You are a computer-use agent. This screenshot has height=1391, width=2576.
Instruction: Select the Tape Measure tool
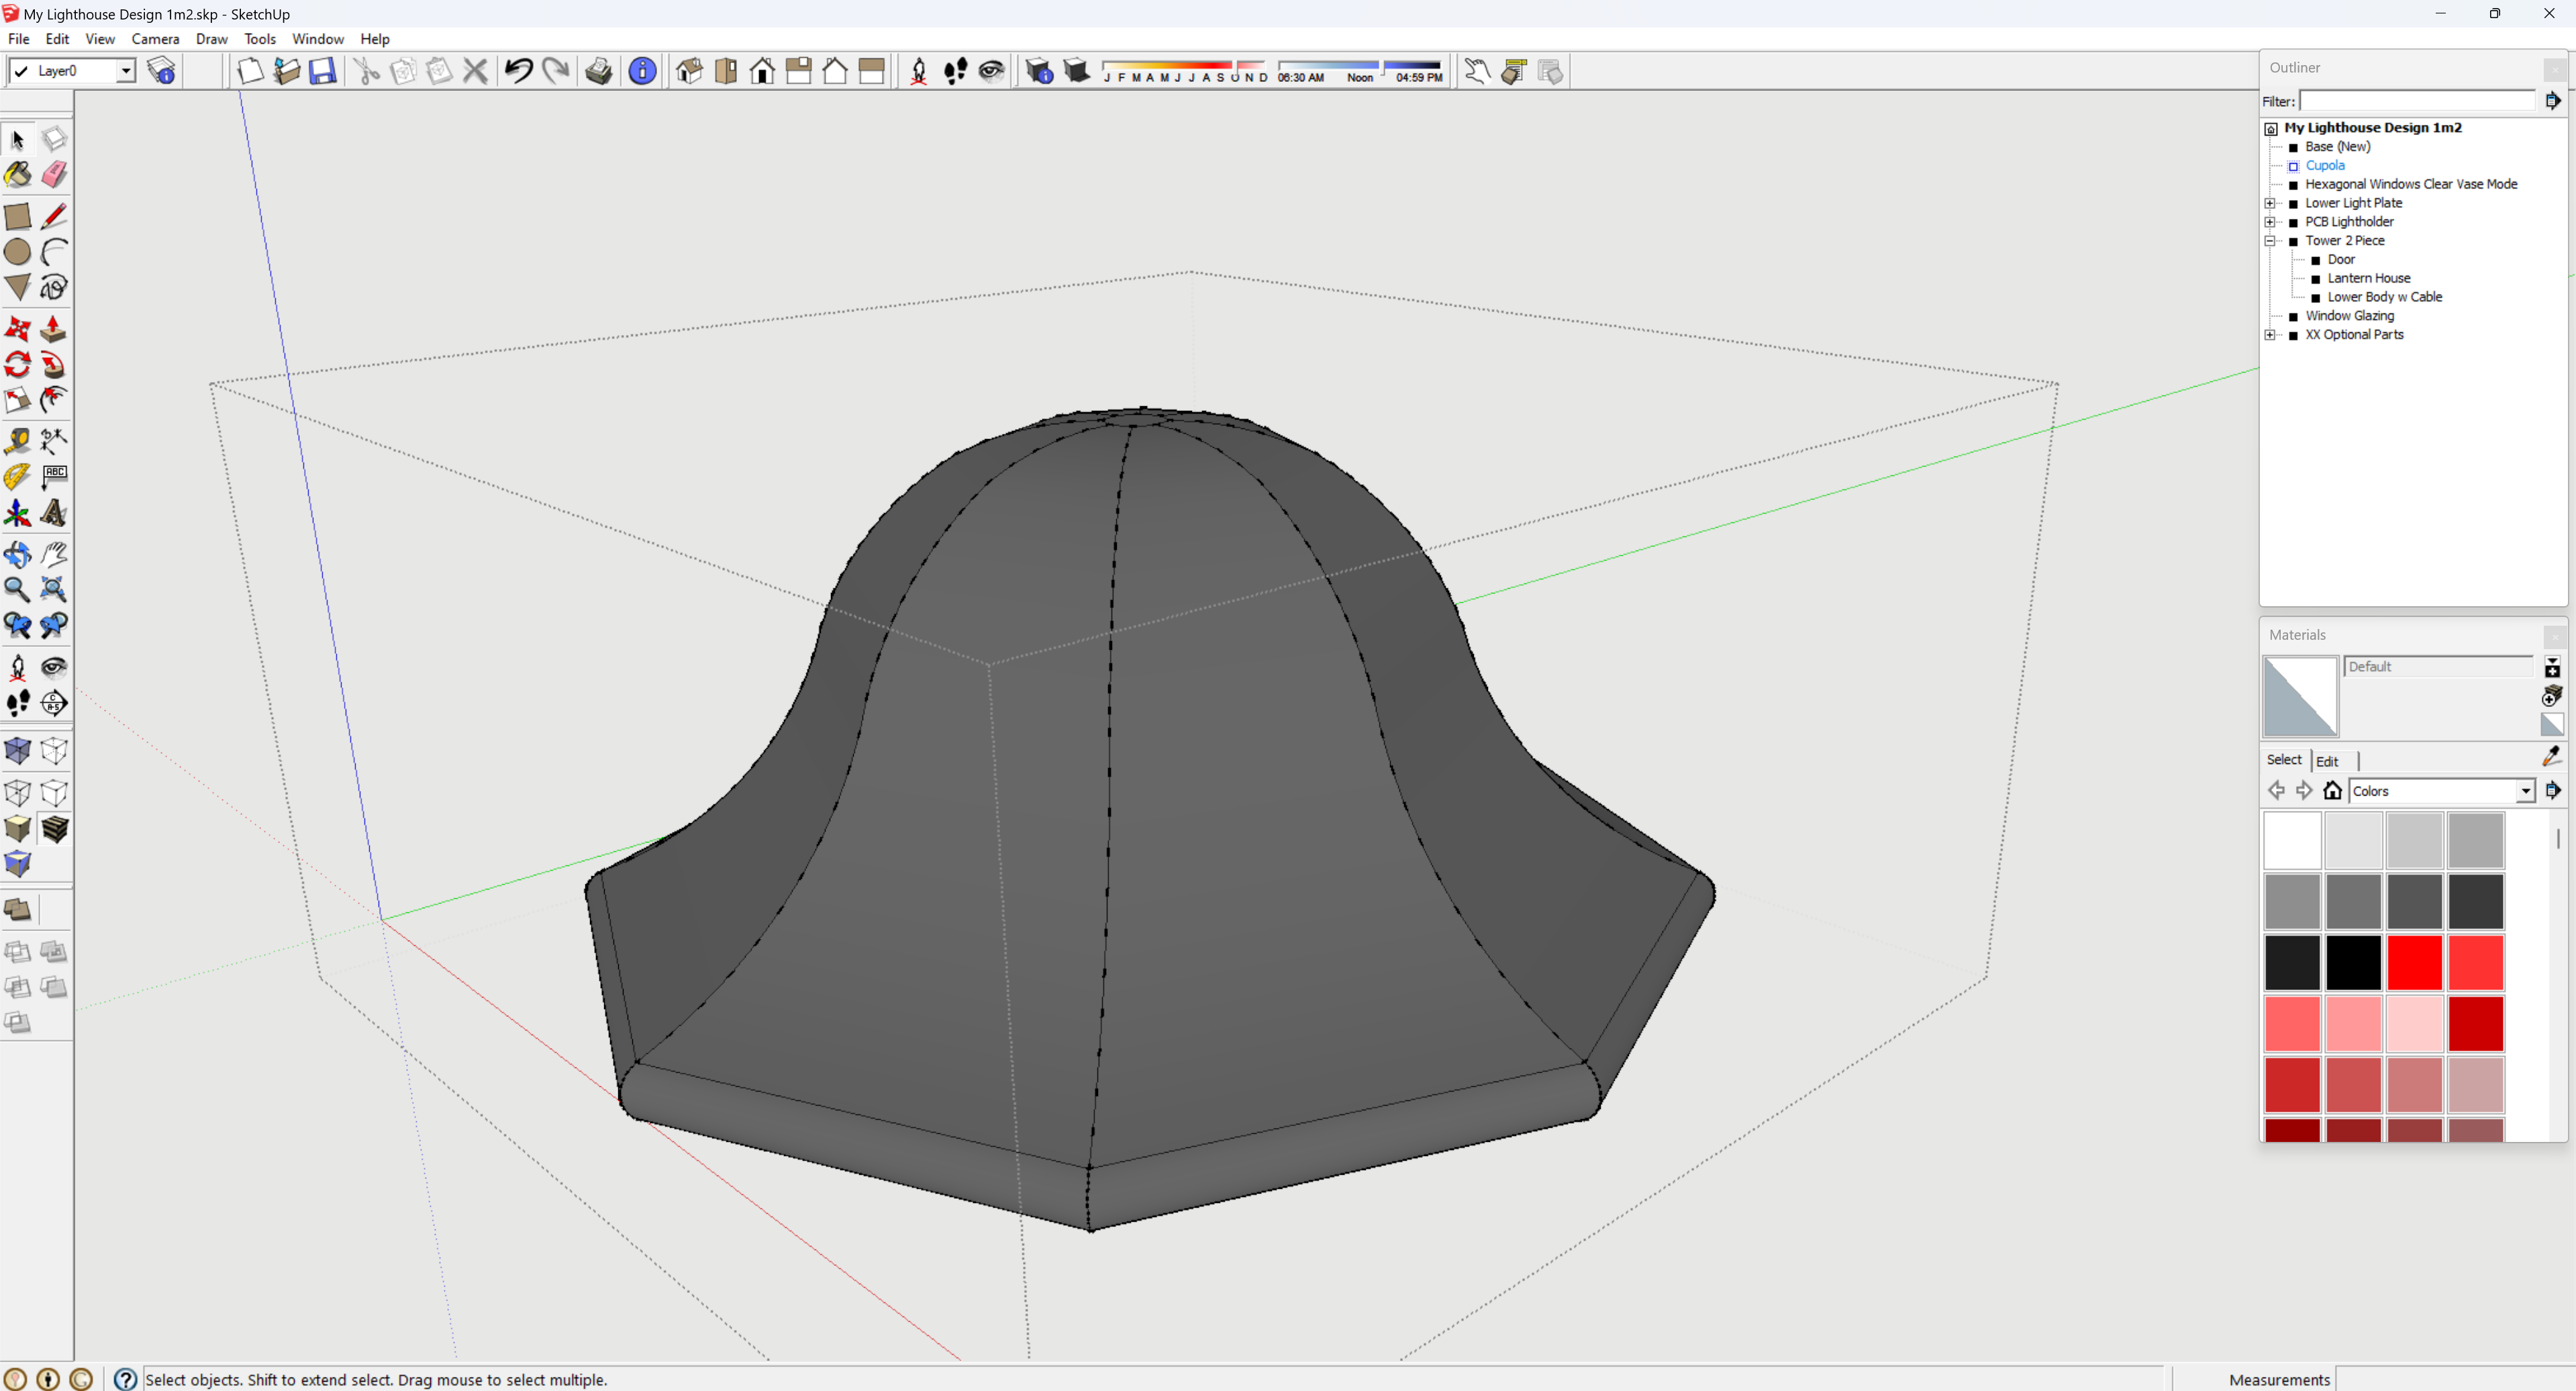pyautogui.click(x=17, y=441)
